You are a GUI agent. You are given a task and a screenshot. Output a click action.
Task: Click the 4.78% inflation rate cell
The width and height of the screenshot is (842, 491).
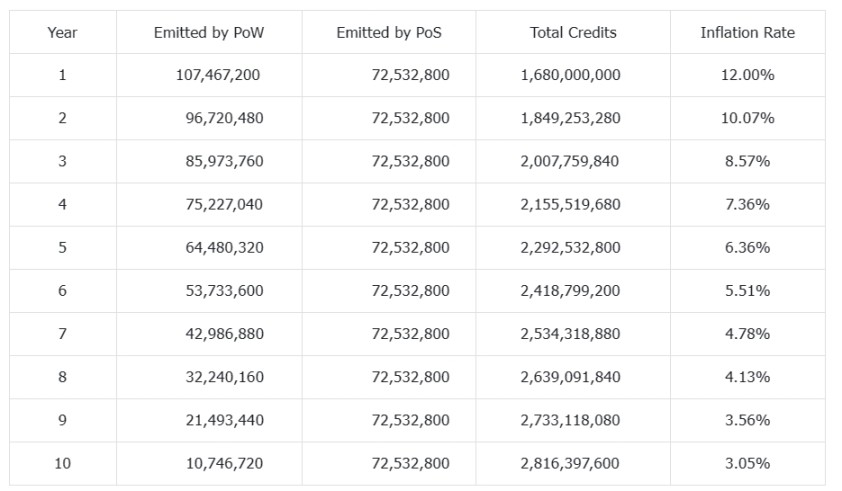pos(747,334)
